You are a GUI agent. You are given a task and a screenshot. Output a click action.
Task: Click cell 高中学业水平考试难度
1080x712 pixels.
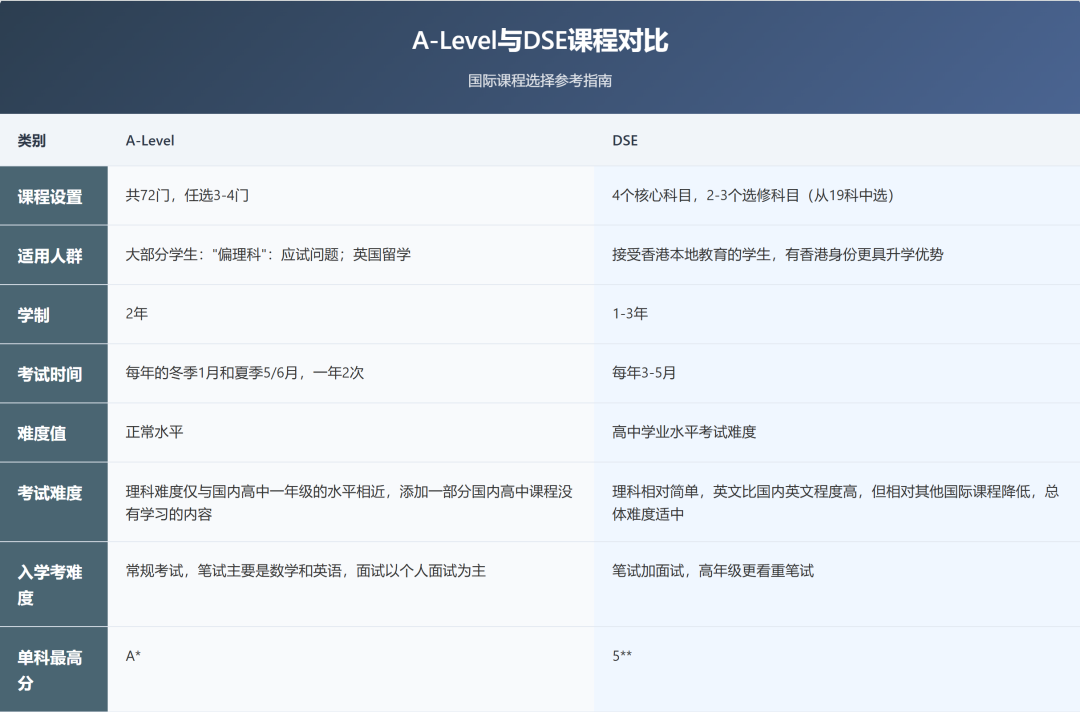837,432
